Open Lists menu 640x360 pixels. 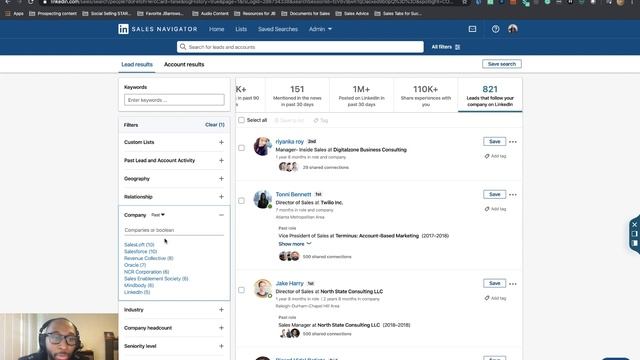[x=241, y=29]
